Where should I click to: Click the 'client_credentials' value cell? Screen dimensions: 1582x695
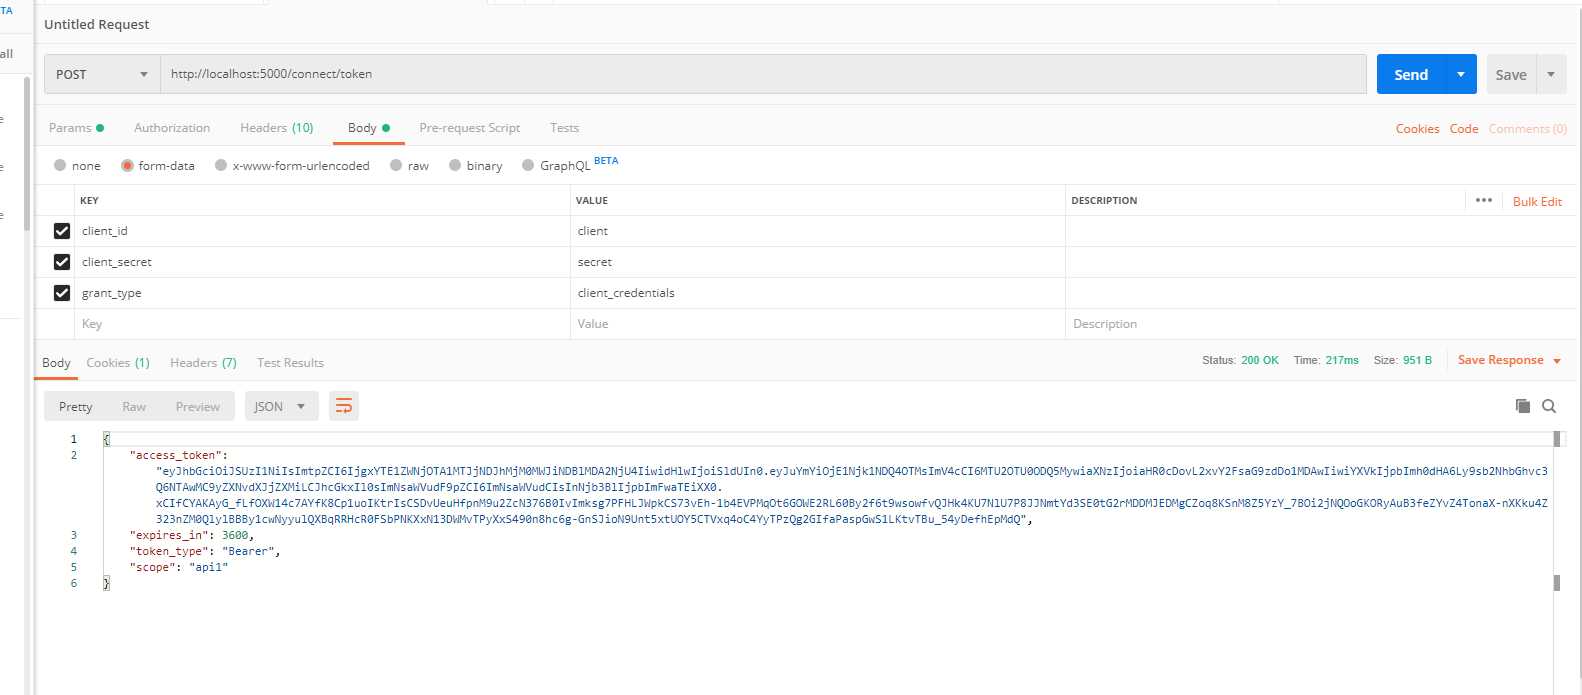click(x=817, y=293)
